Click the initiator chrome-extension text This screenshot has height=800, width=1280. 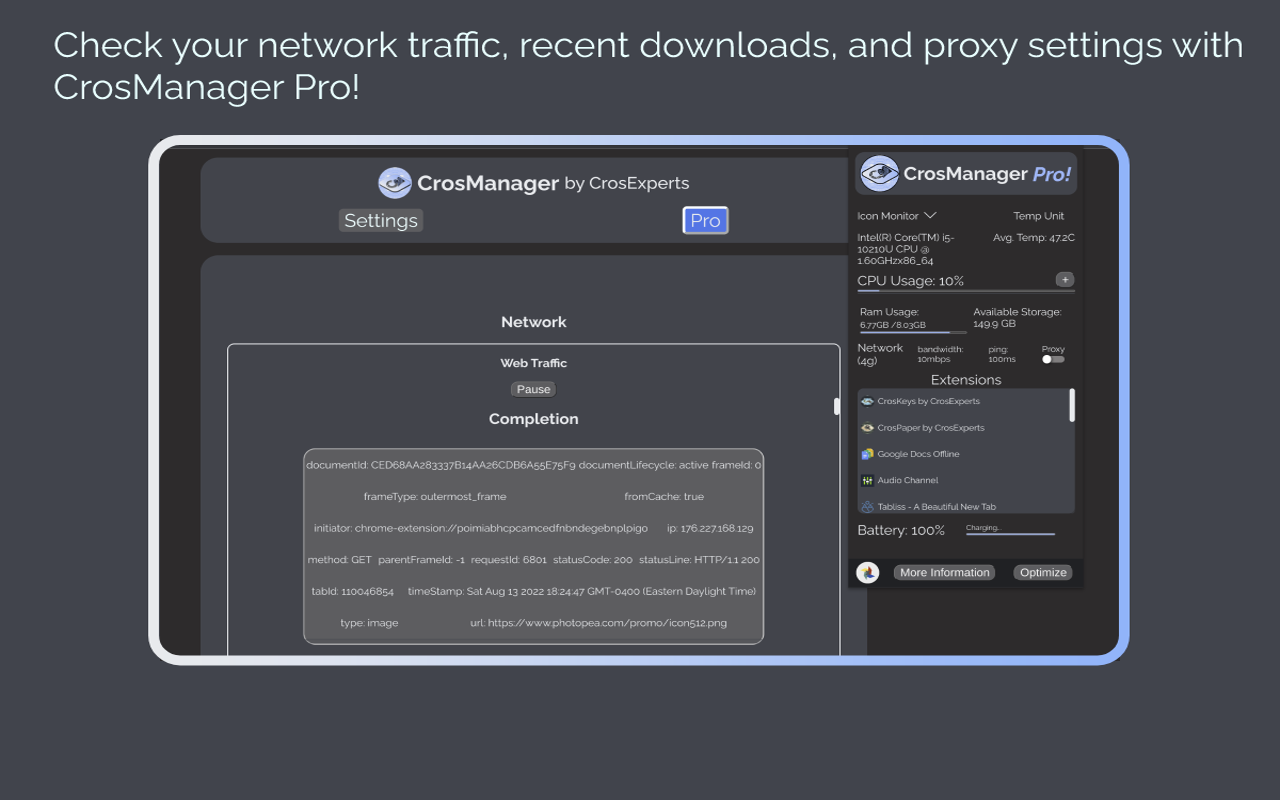pos(481,528)
